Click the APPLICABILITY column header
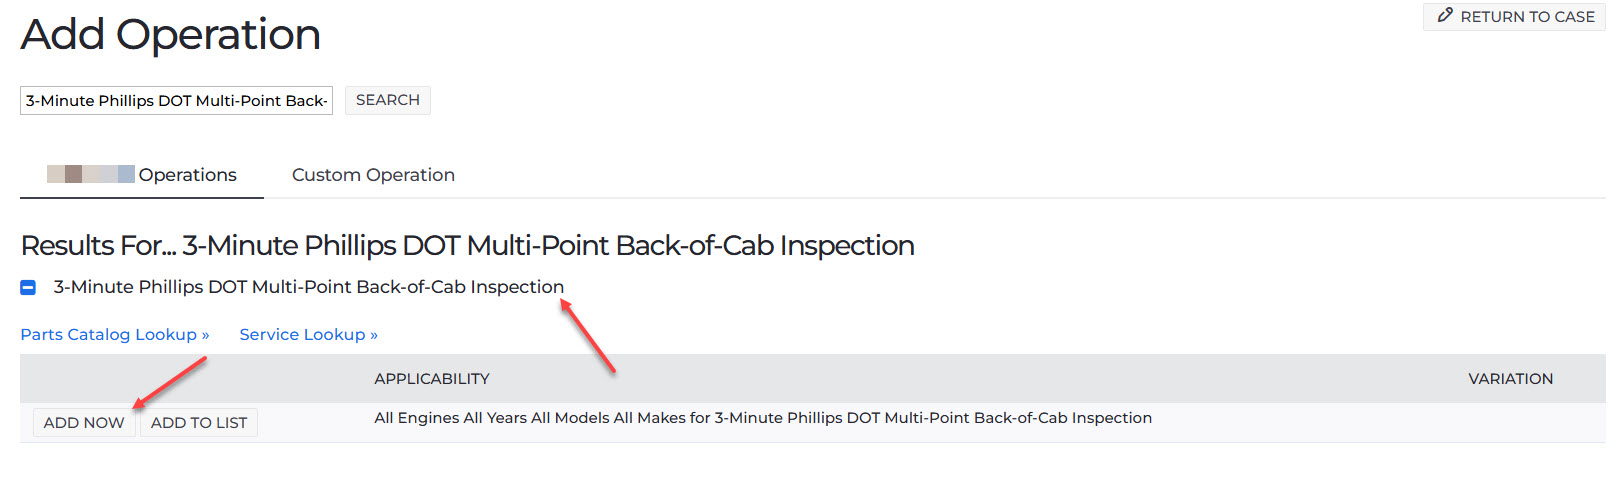This screenshot has width=1621, height=480. click(x=432, y=379)
